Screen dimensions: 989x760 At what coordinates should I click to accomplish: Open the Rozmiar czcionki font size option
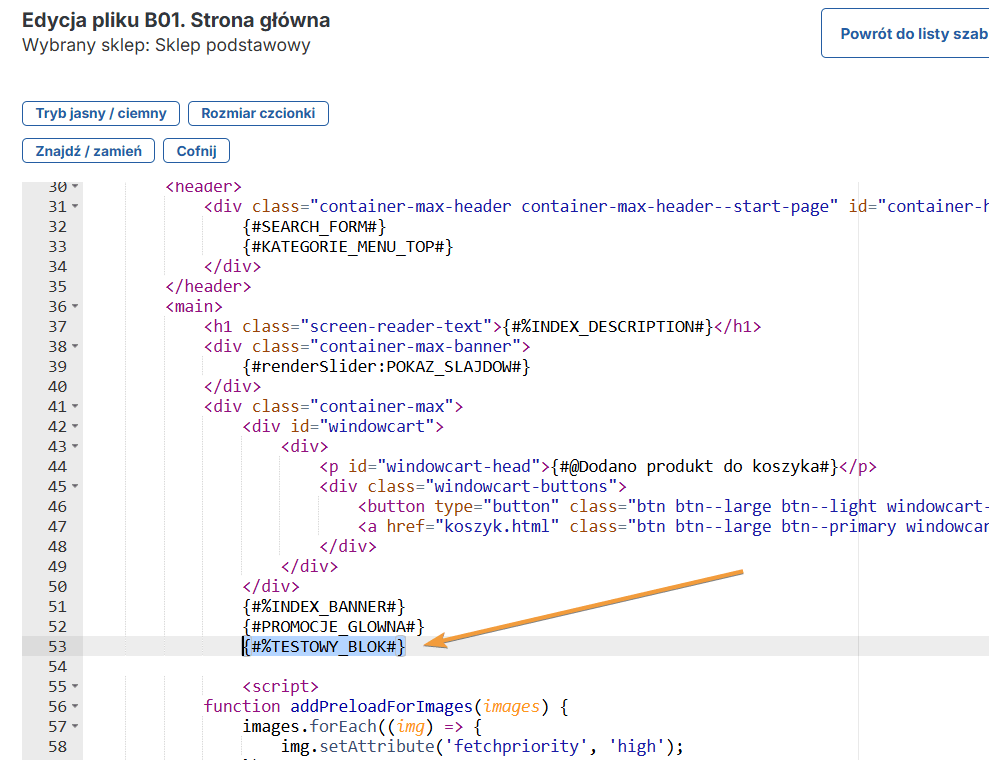tap(258, 113)
